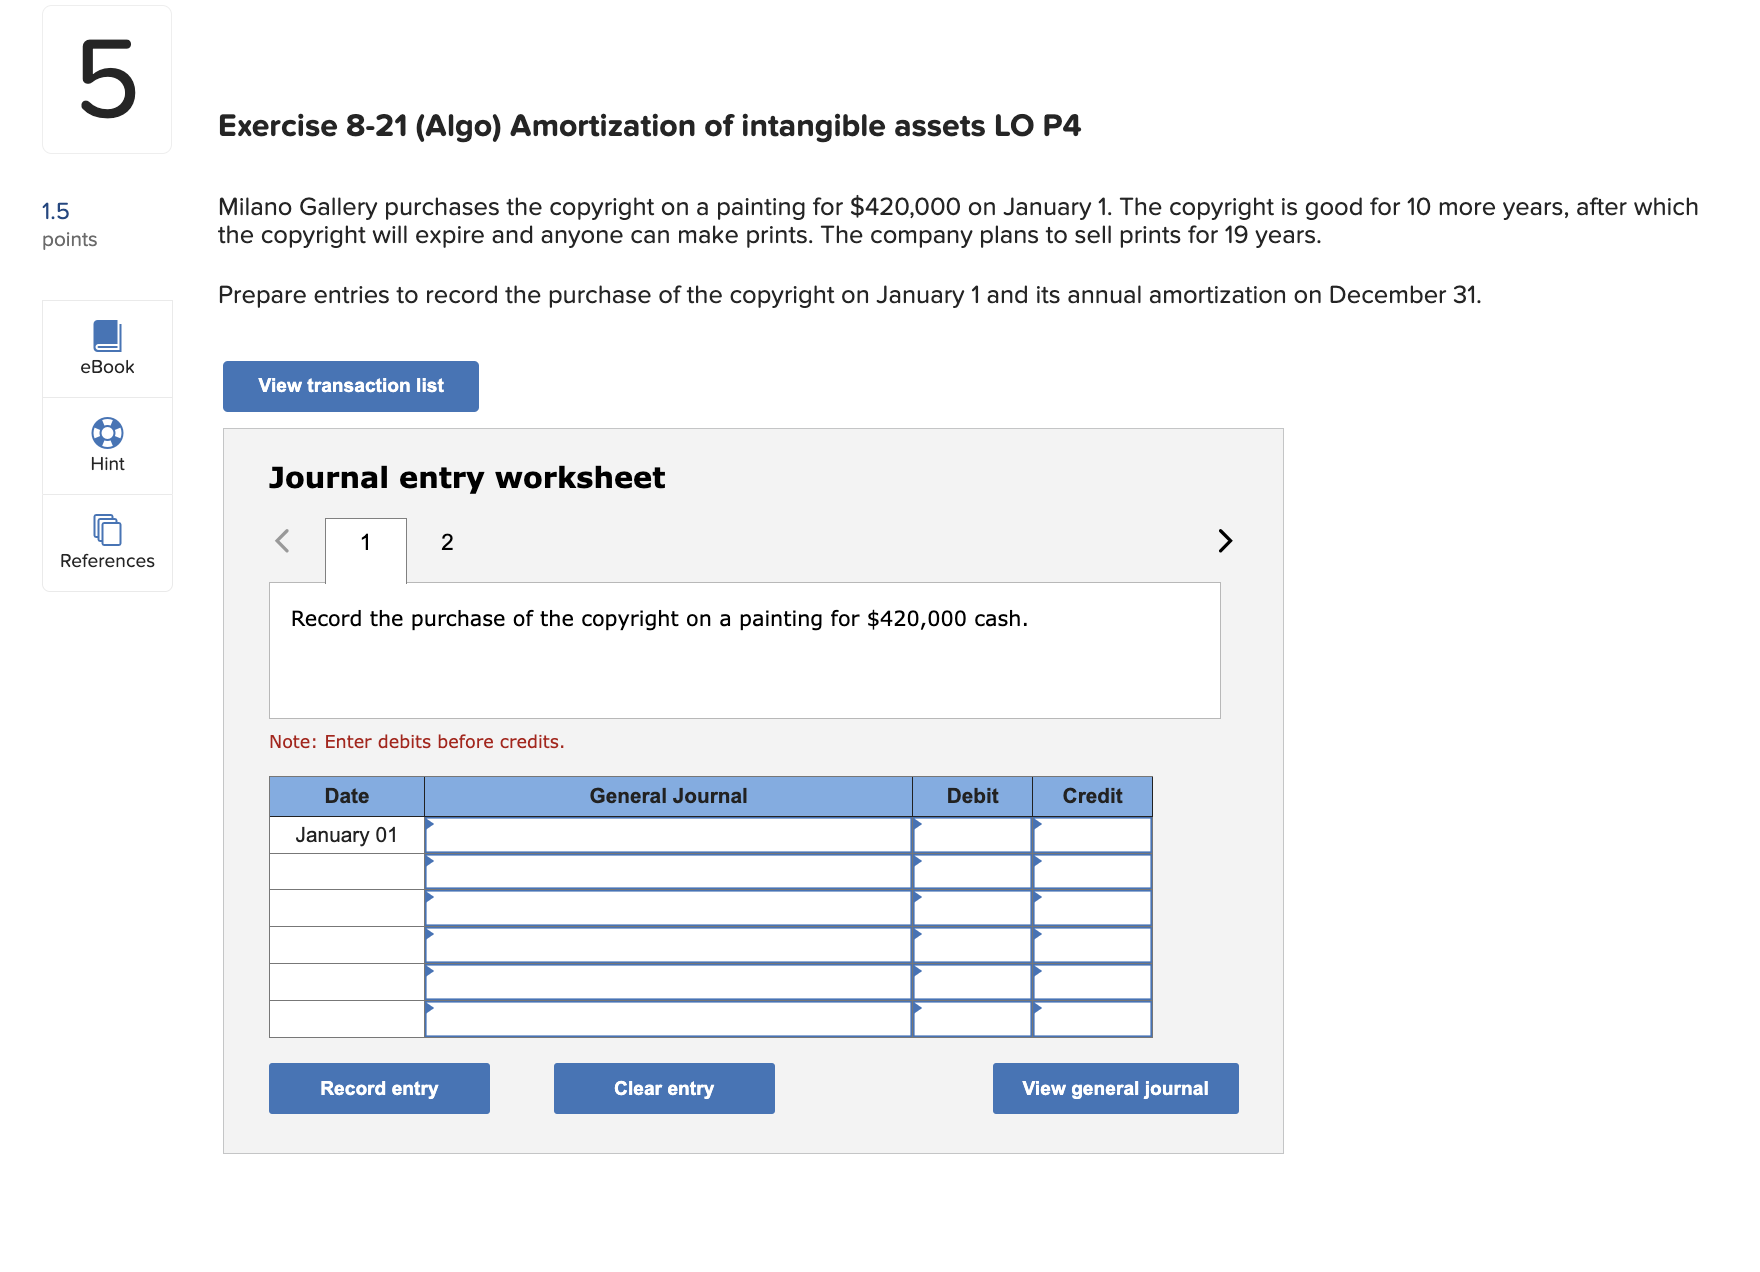Open the eBook resource
Screen dimensions: 1760x1272
pos(107,347)
